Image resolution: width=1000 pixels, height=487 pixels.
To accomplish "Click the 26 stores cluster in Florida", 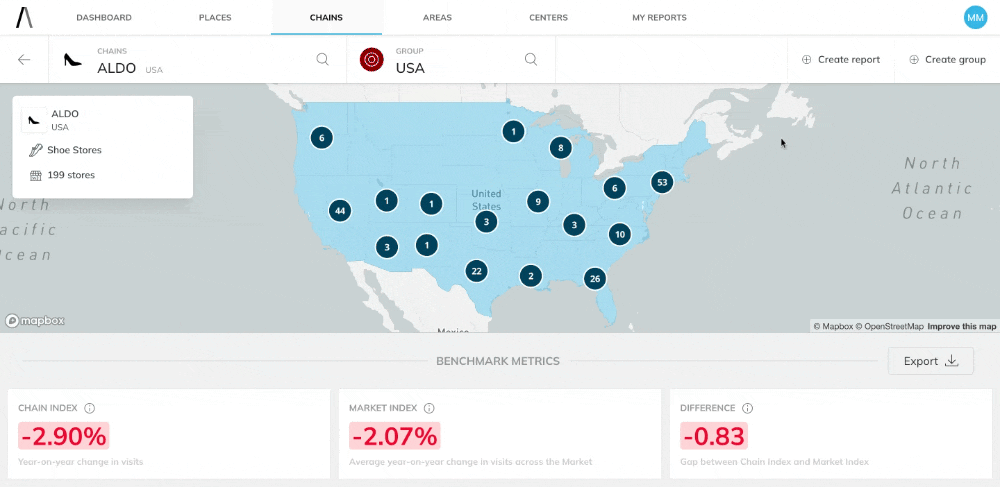I will (x=595, y=279).
